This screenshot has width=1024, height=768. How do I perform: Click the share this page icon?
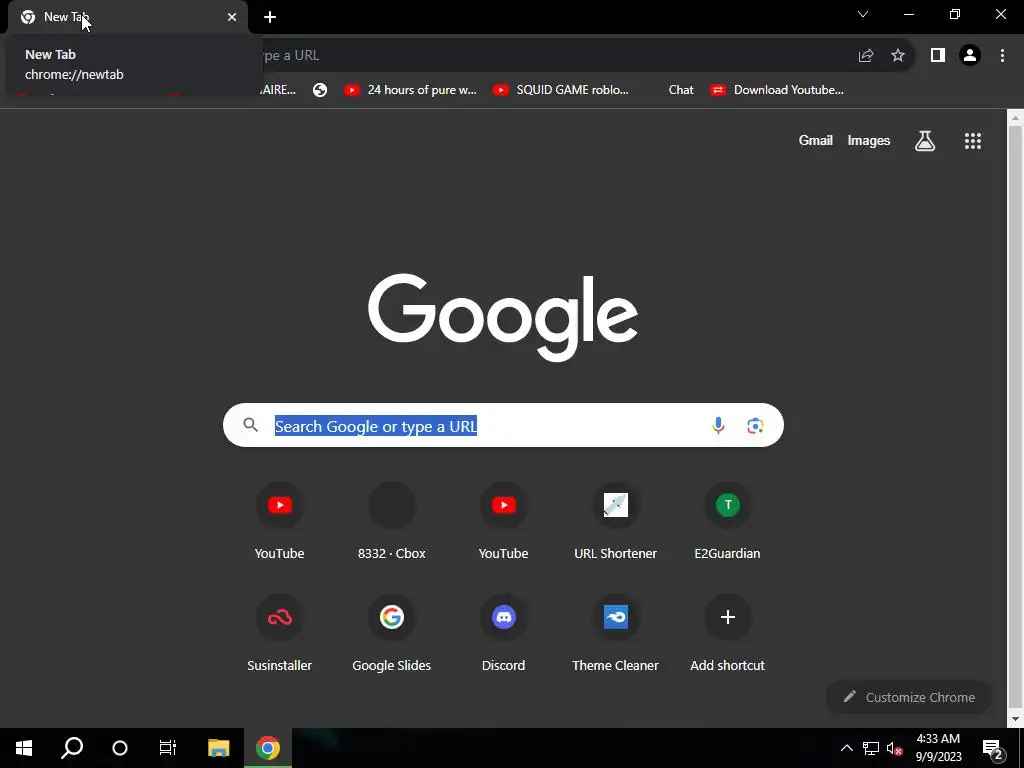tap(866, 56)
